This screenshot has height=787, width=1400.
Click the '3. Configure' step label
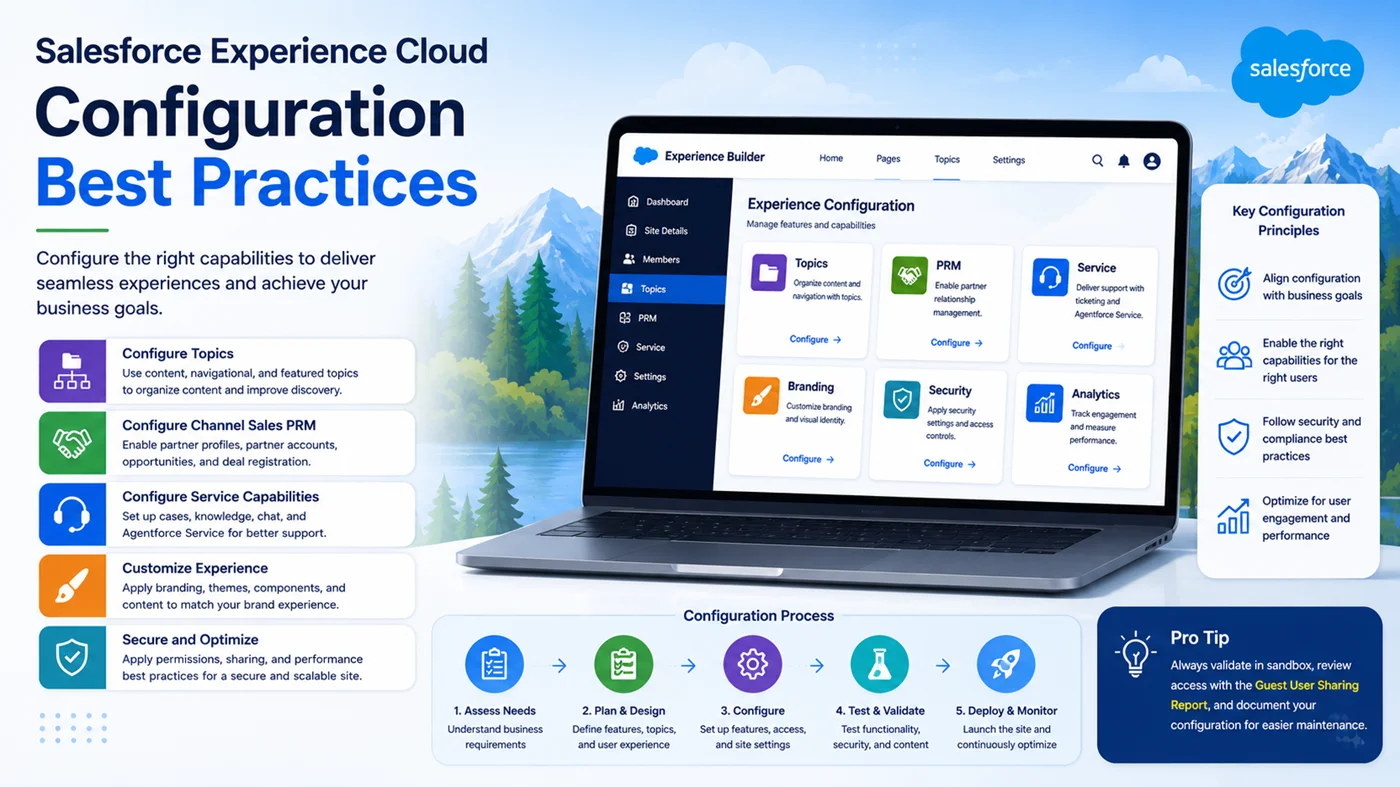pyautogui.click(x=752, y=711)
